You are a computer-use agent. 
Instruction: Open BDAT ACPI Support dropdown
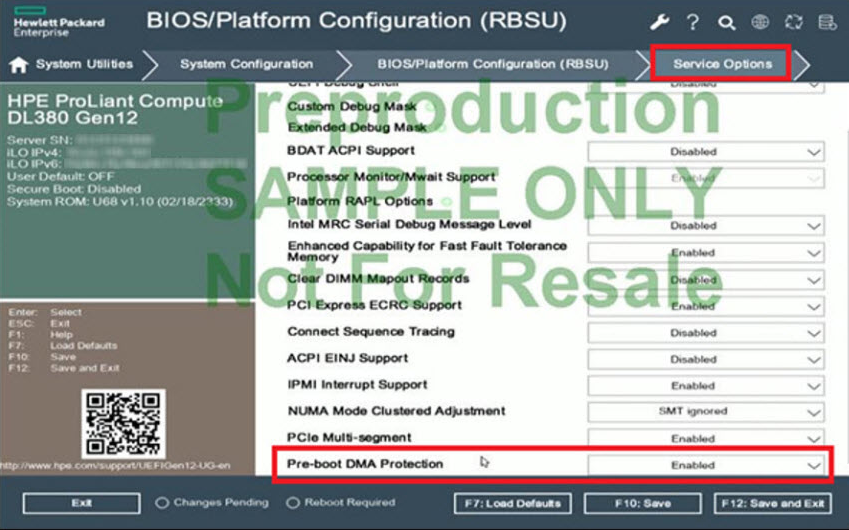706,152
